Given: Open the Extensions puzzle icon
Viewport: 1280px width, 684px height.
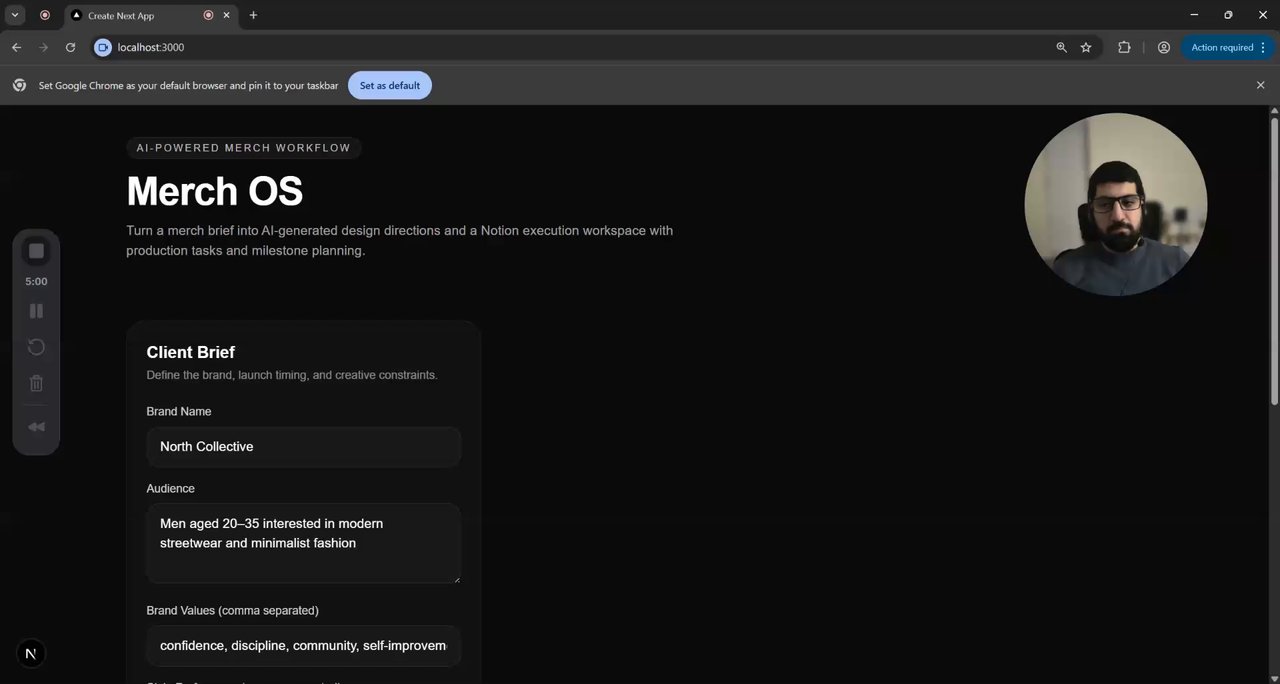Looking at the screenshot, I should [x=1124, y=47].
